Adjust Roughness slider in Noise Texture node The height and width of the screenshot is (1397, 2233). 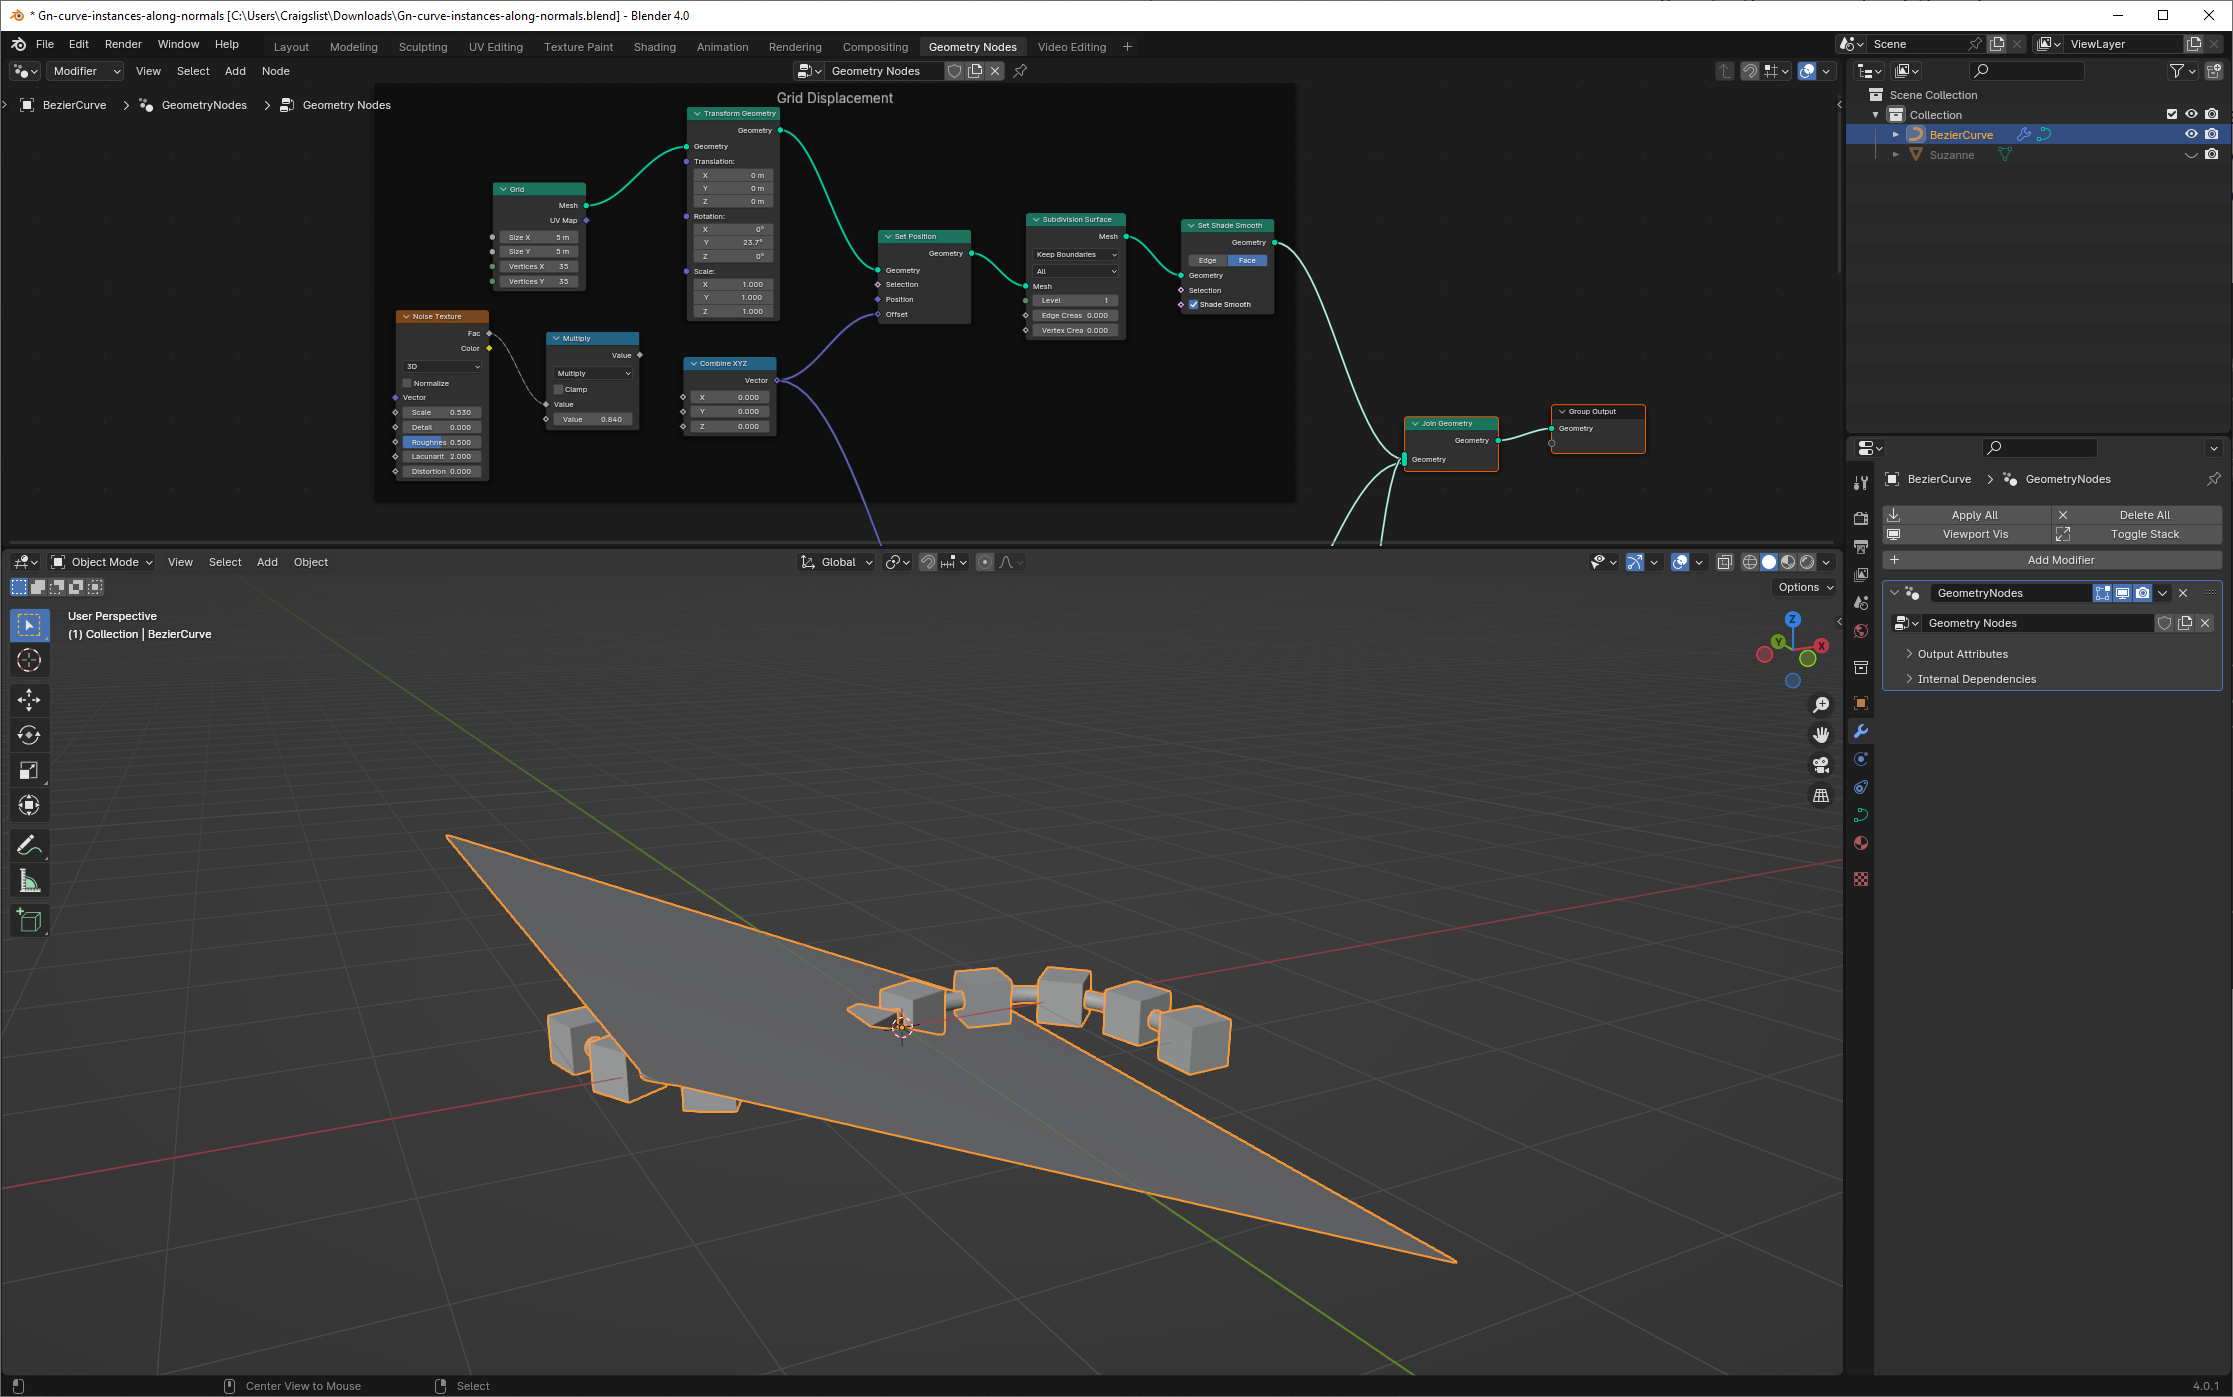(442, 442)
